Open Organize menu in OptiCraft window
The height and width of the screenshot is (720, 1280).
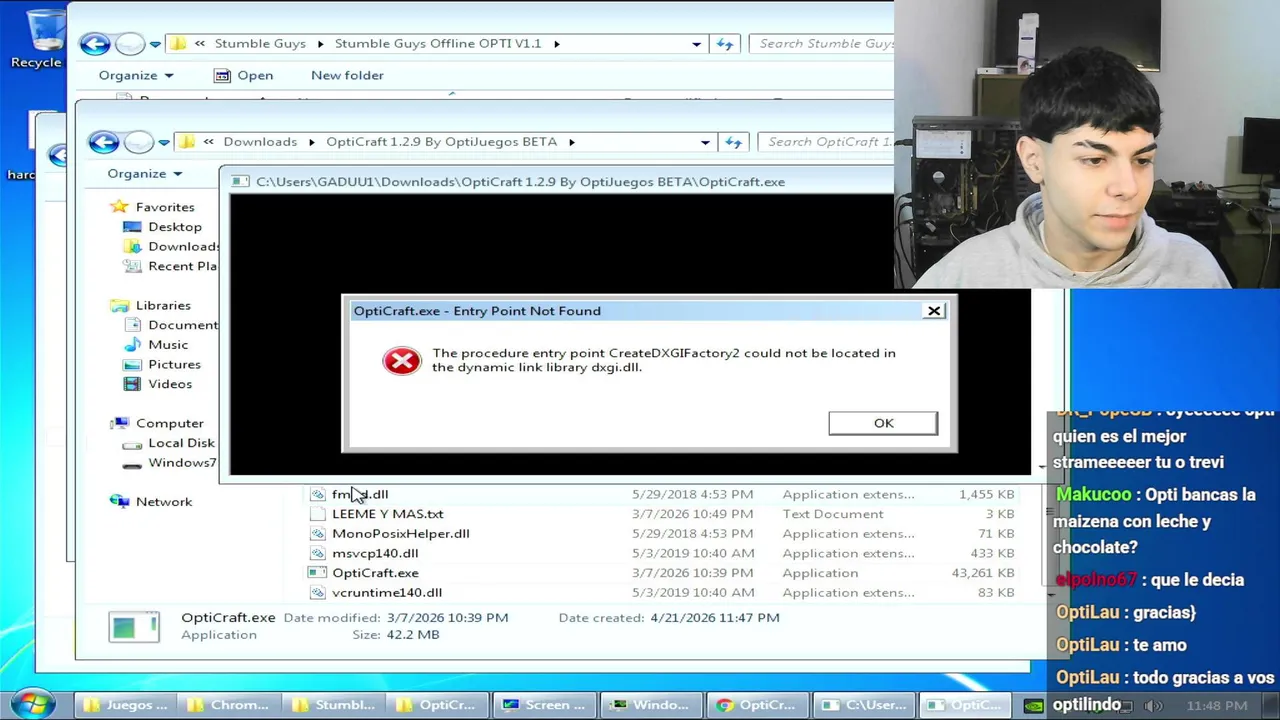click(145, 173)
